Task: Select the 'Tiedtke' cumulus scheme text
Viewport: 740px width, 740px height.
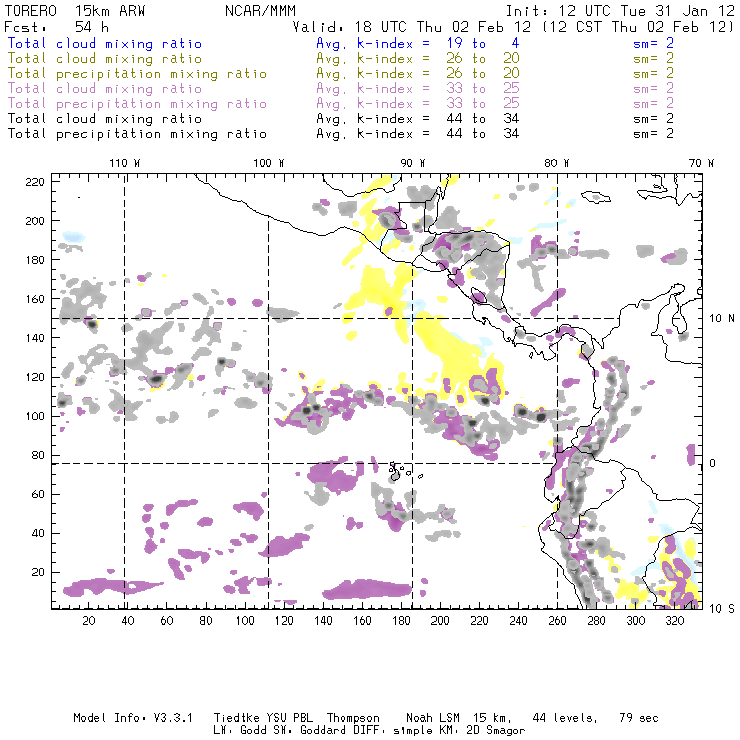Action: click(237, 718)
